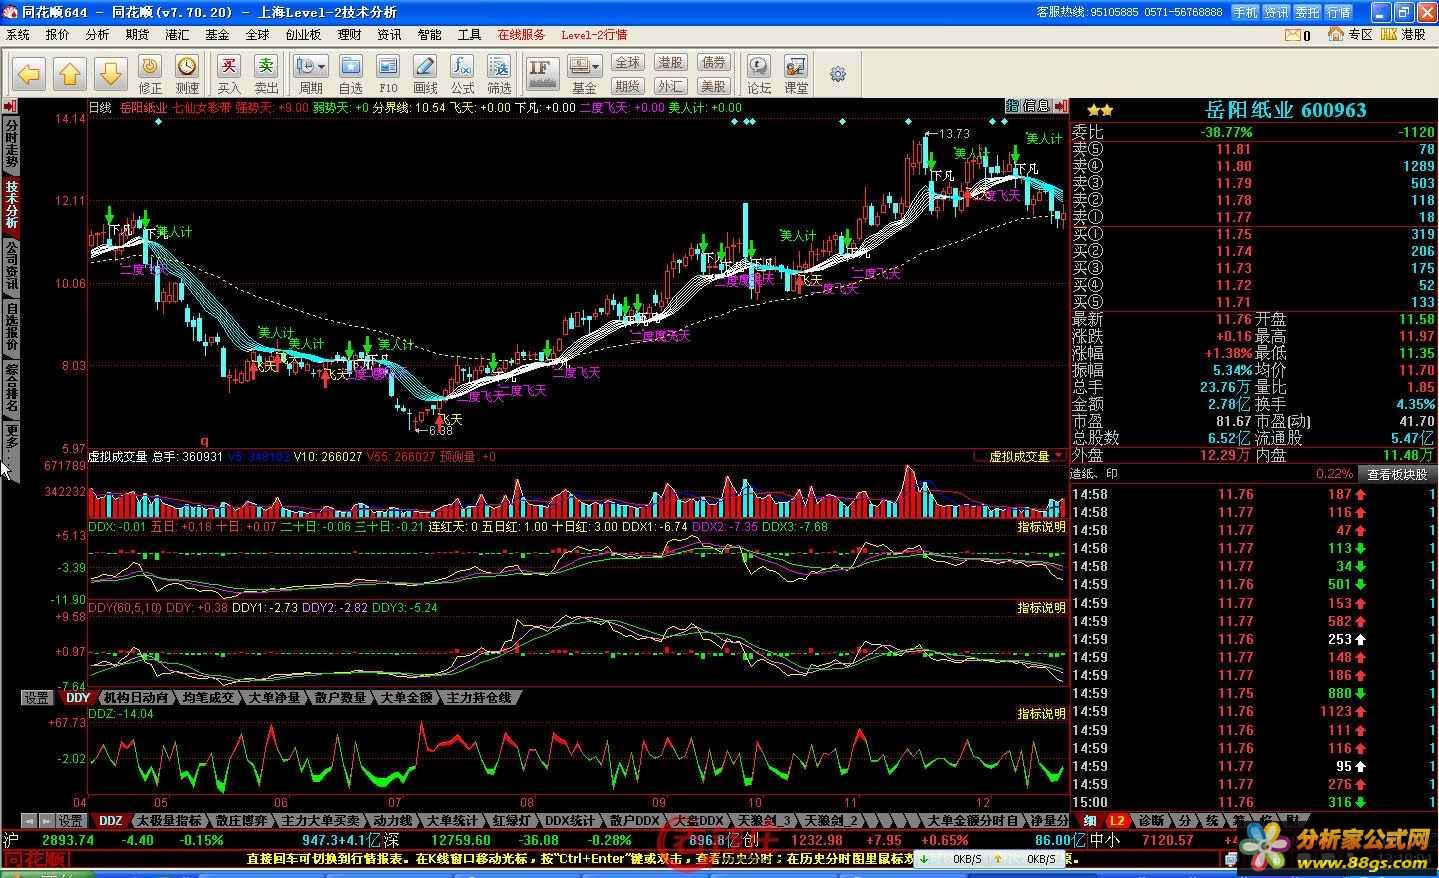Select the 均笔成交 indicator tab
The image size is (1439, 878).
(208, 697)
